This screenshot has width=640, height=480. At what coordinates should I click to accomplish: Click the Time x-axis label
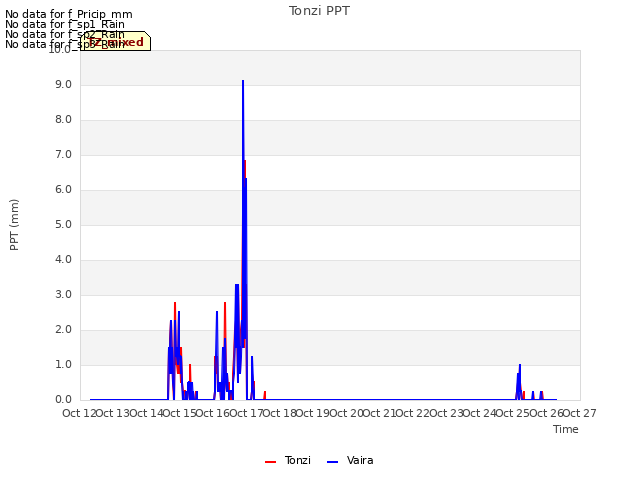566,429
